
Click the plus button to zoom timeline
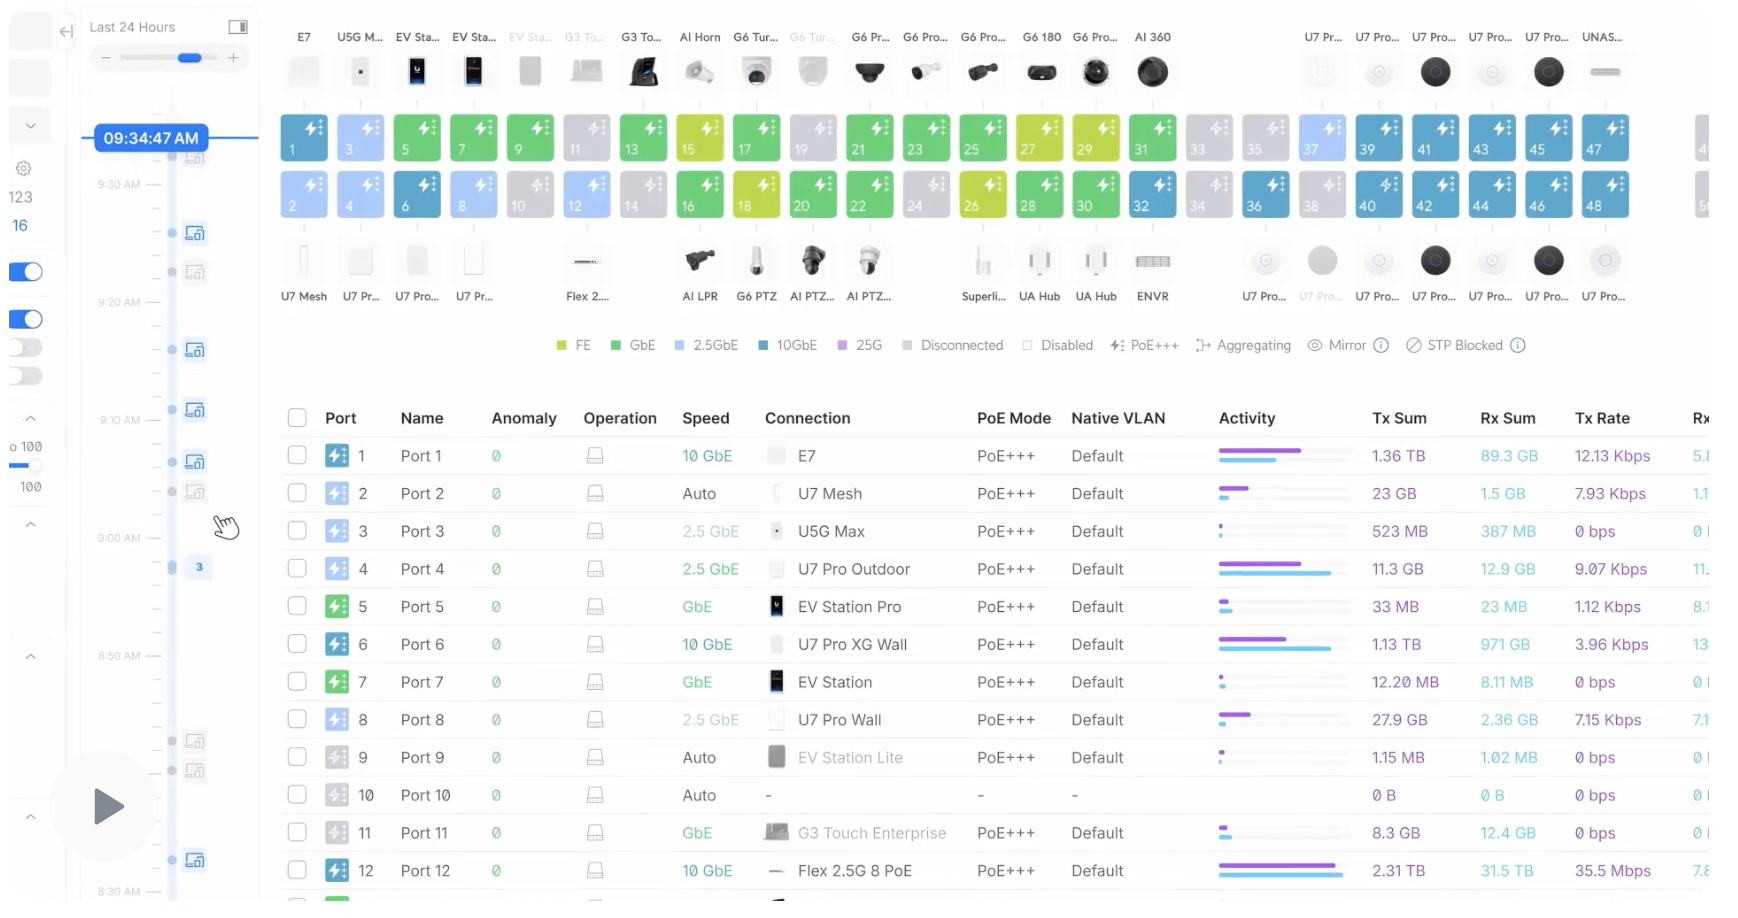click(x=233, y=58)
